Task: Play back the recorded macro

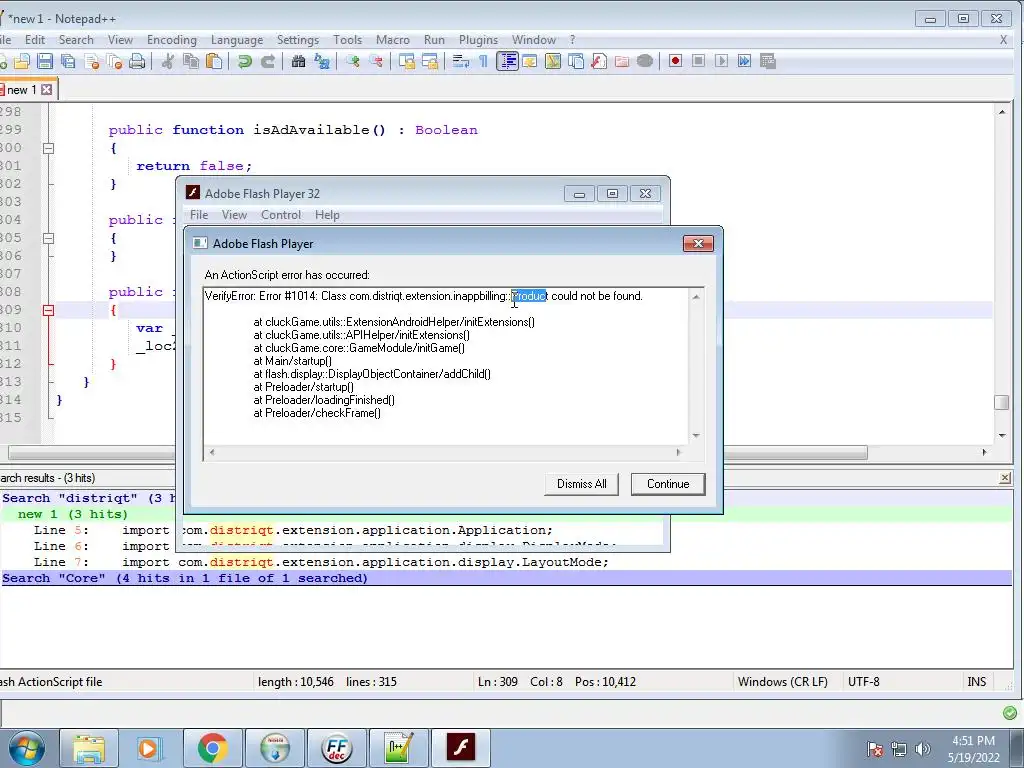Action: (x=722, y=61)
